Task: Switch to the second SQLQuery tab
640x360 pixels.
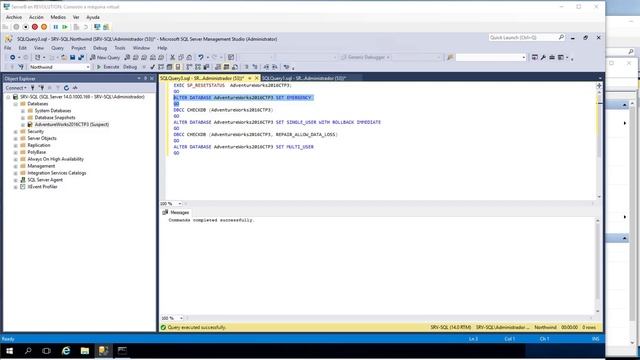Action: pos(304,78)
